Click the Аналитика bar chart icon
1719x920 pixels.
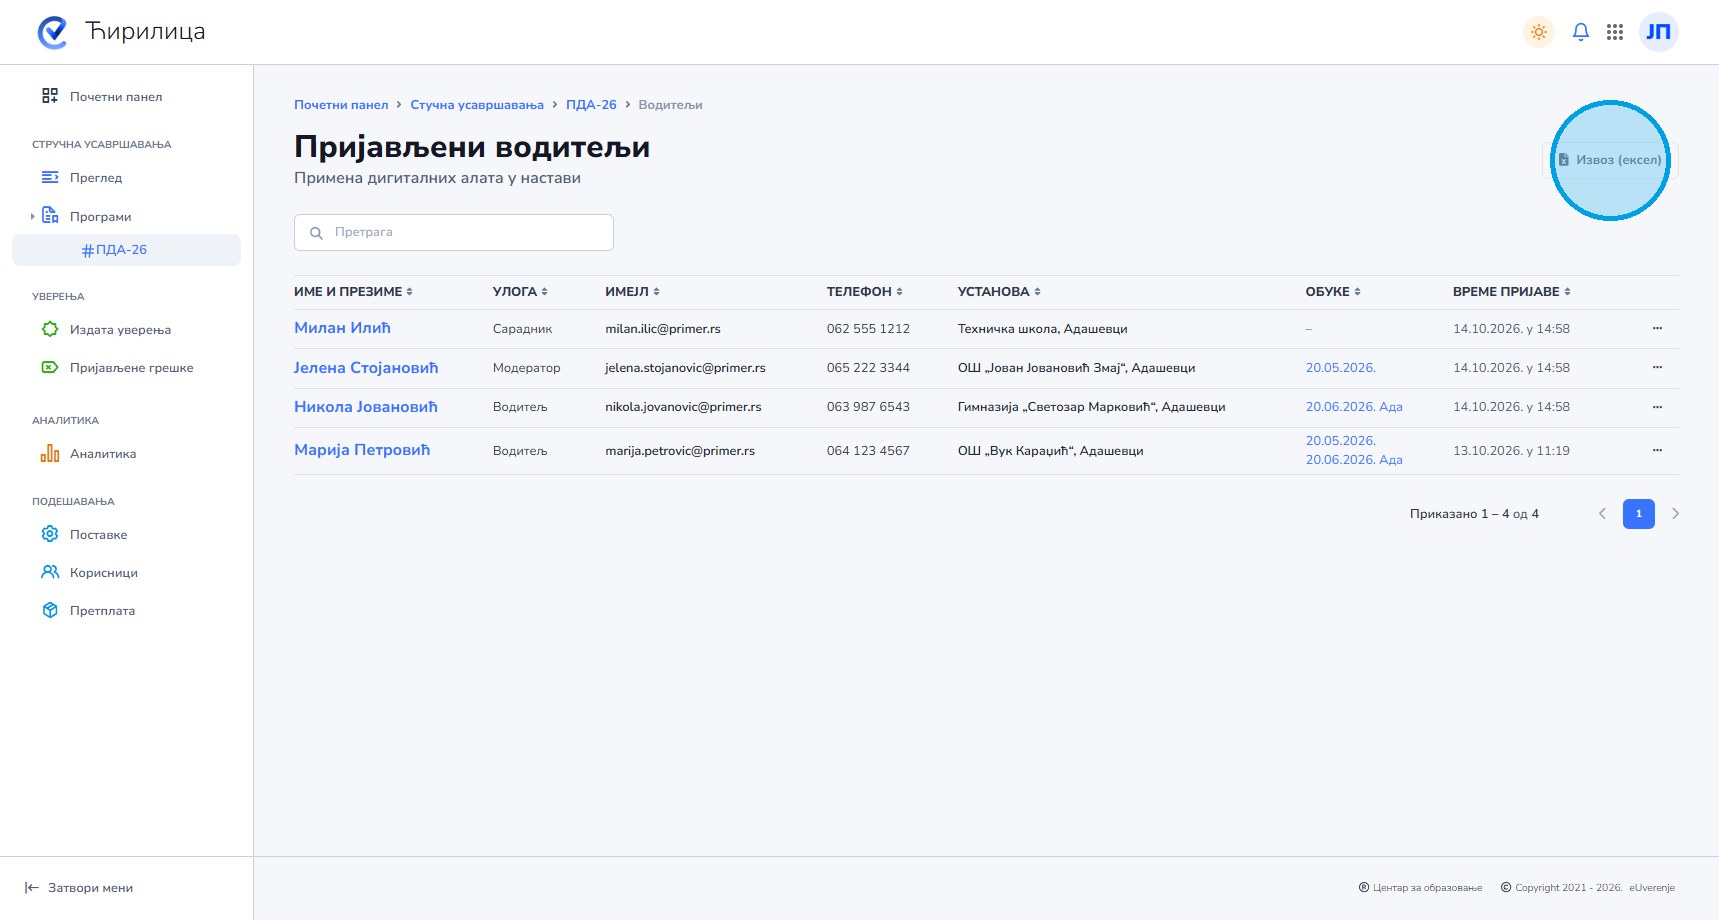coord(50,453)
